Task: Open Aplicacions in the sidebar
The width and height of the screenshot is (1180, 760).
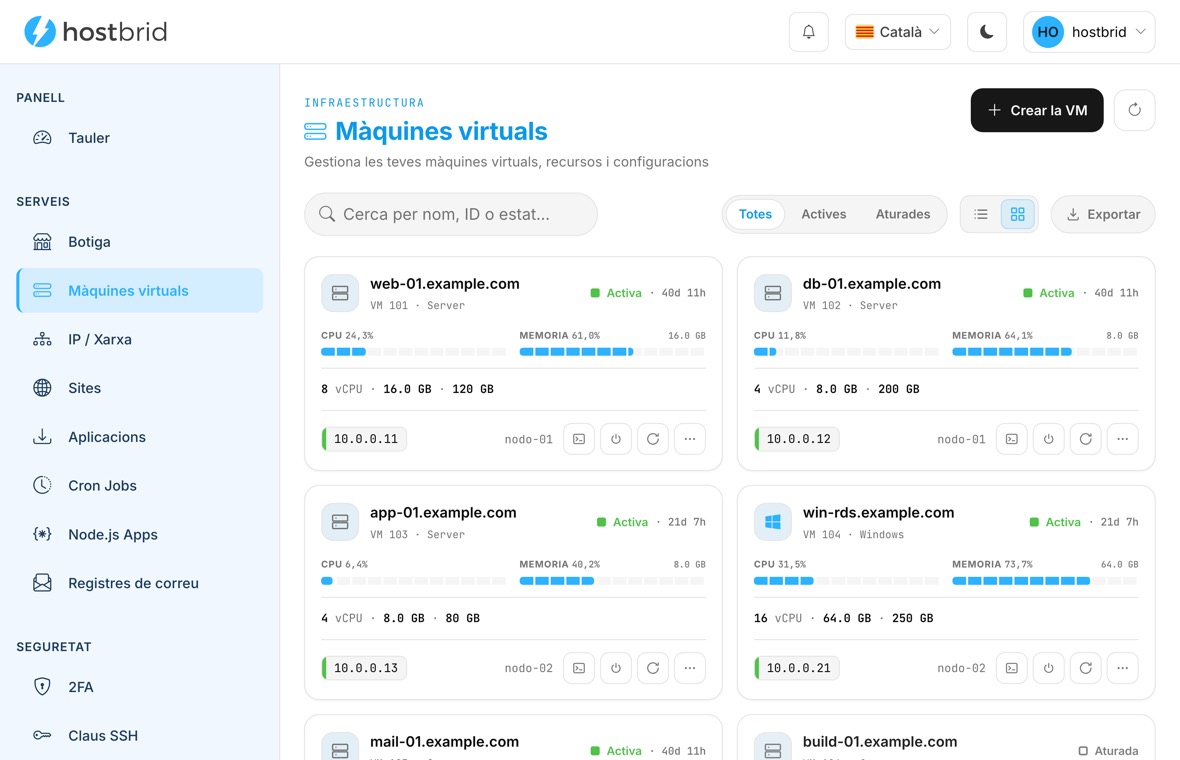Action: click(x=140, y=437)
